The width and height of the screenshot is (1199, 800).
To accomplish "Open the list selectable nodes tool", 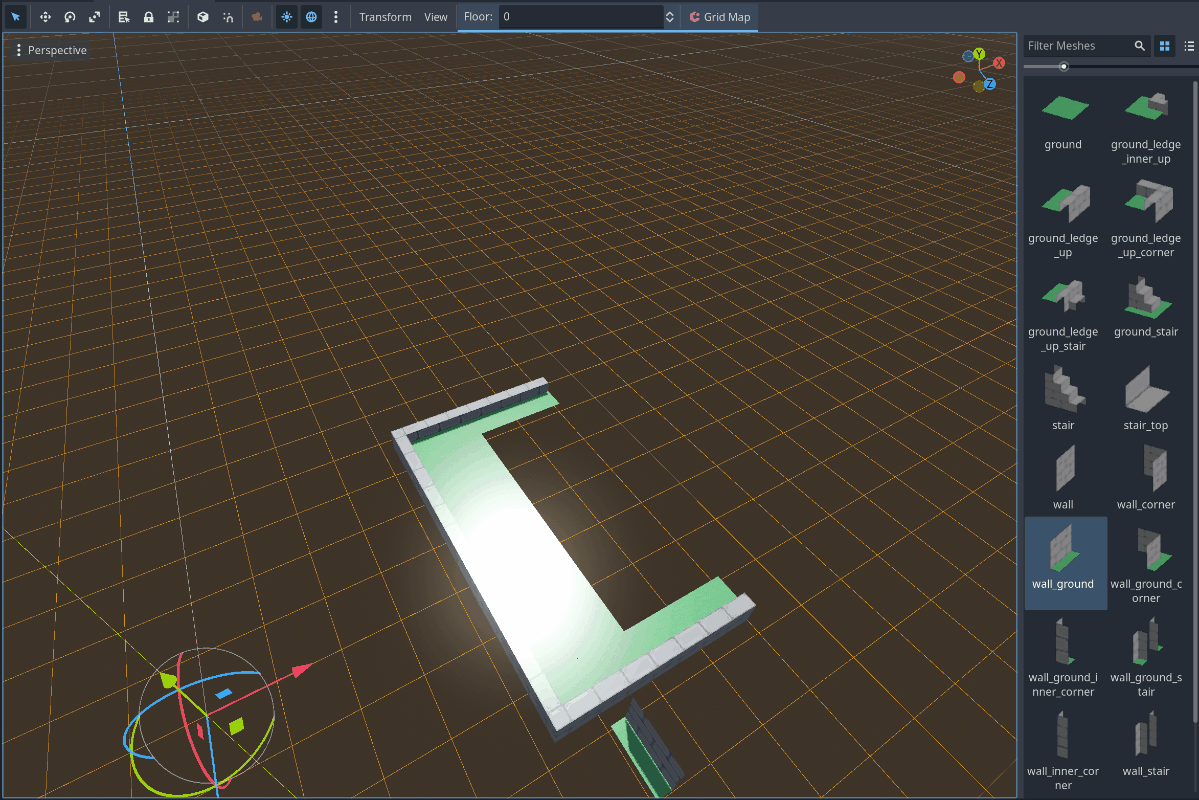I will pos(124,17).
